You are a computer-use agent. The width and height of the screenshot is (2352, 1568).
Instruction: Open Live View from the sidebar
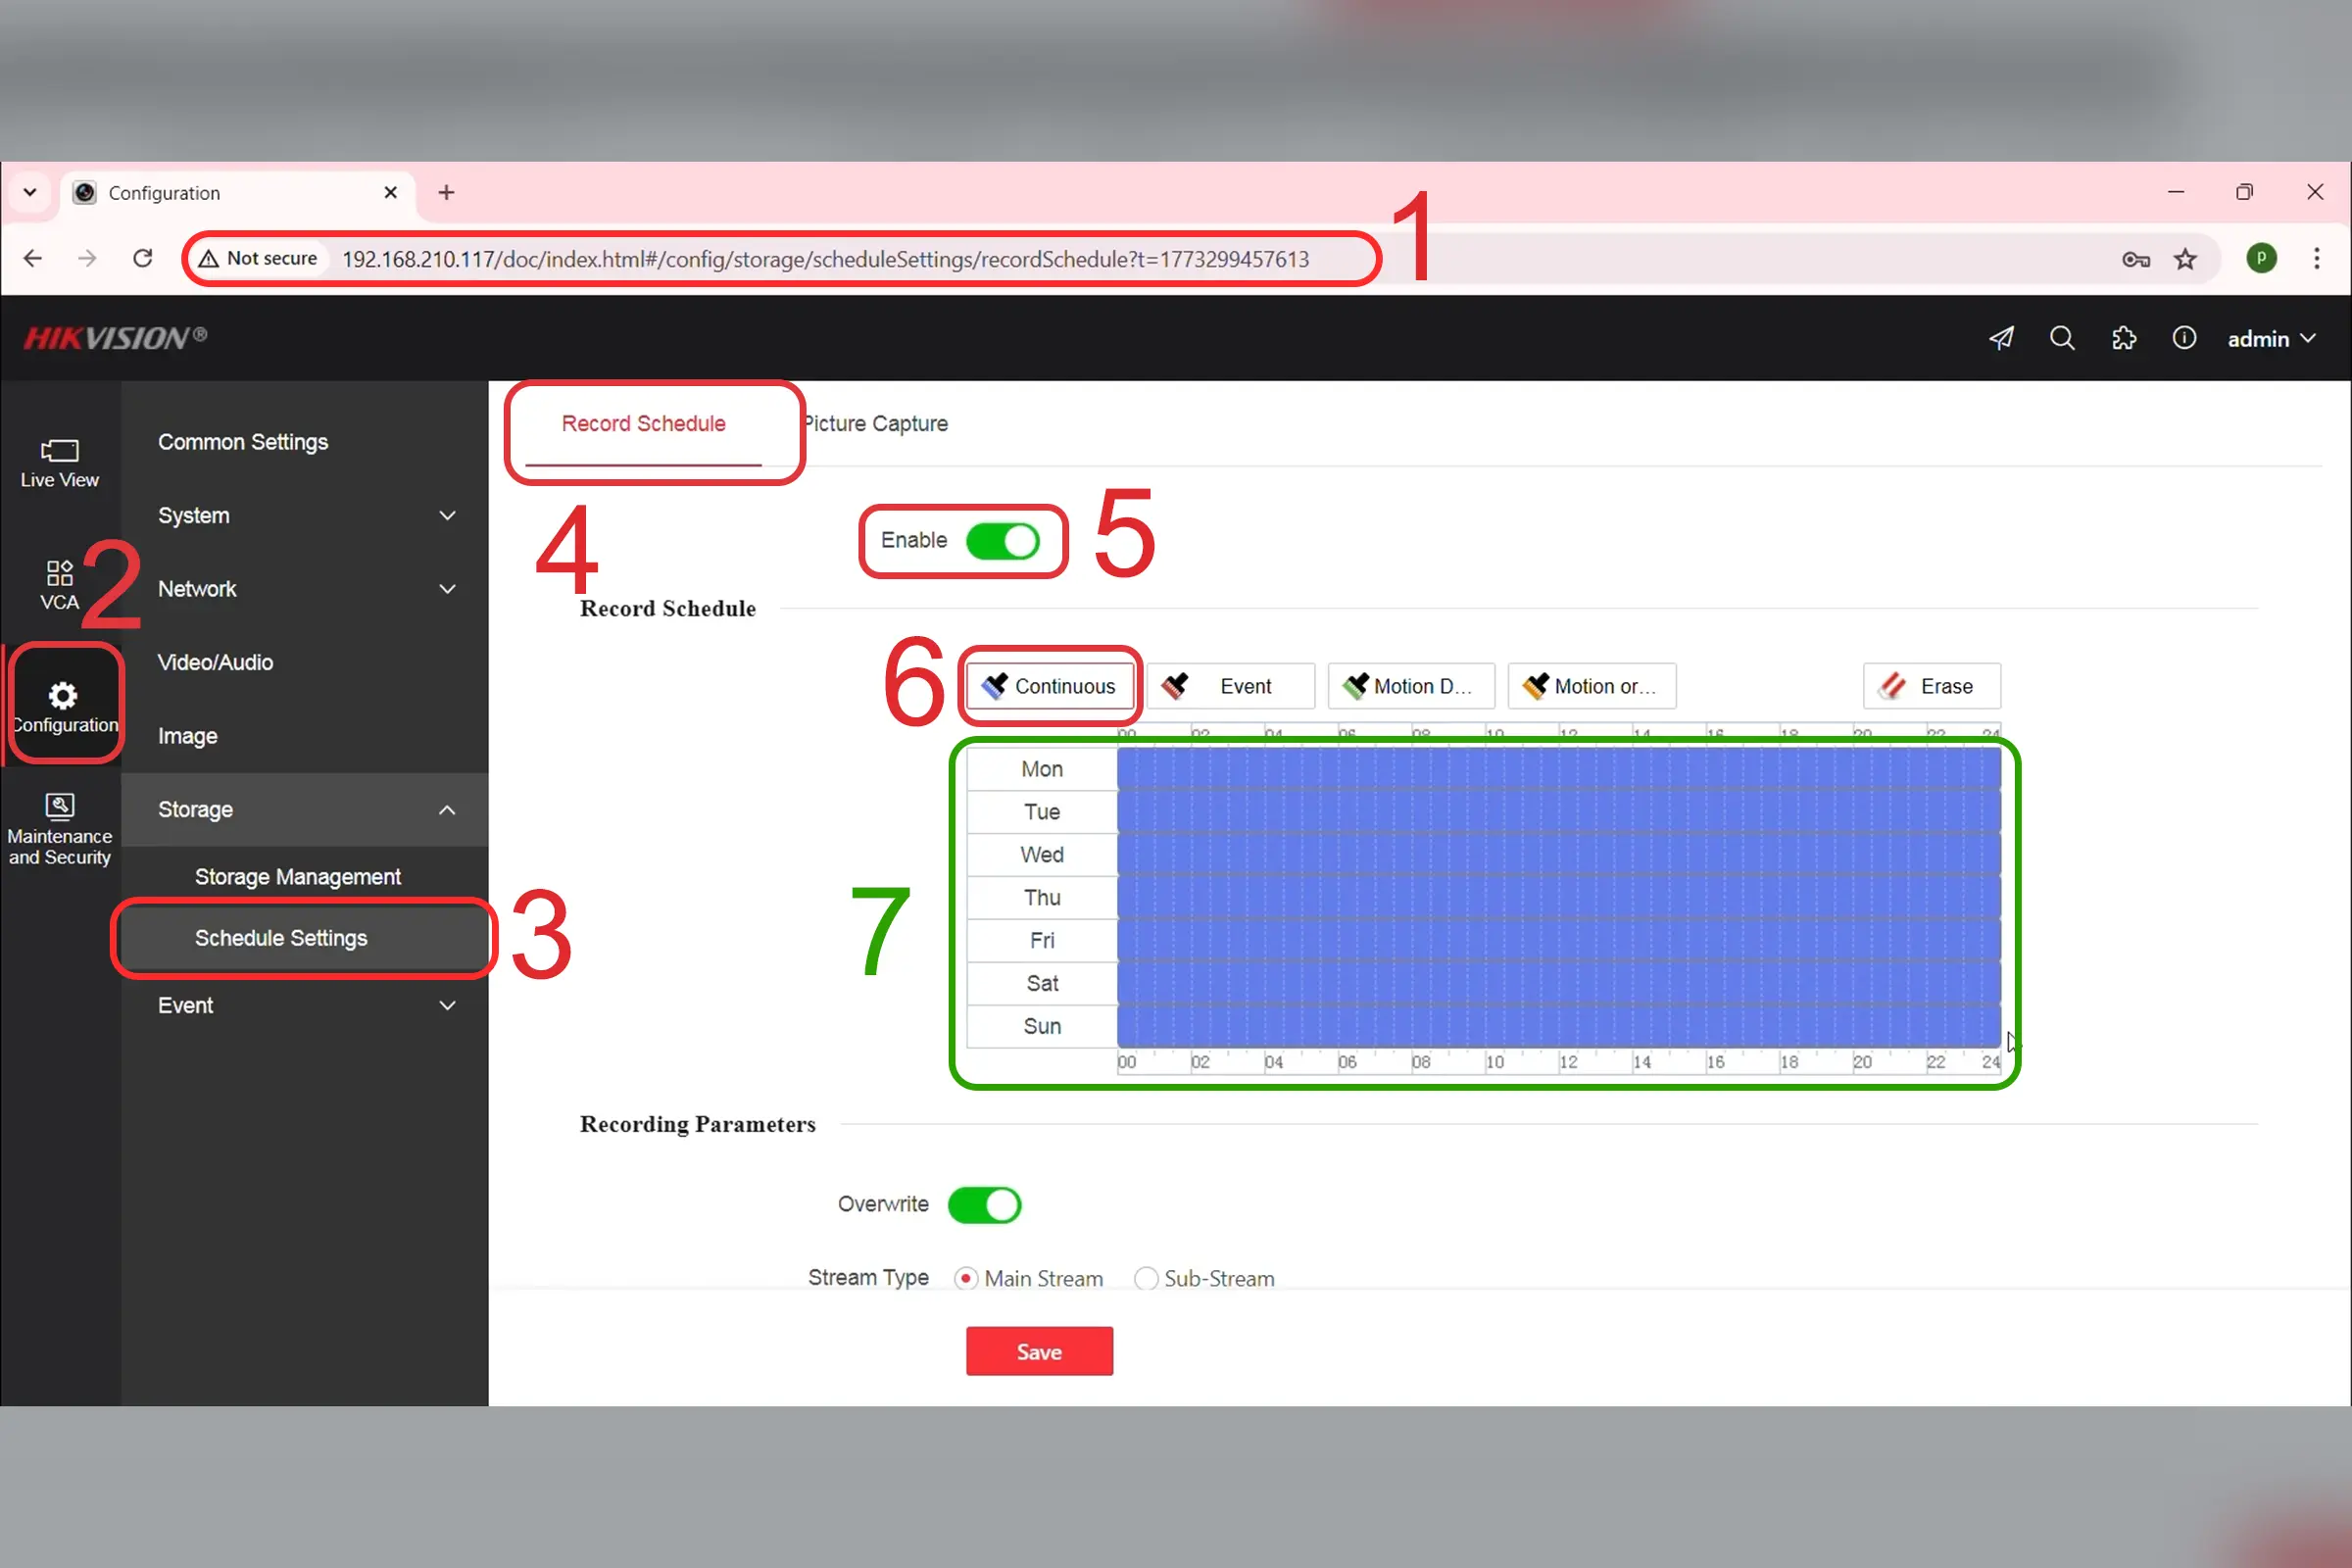(x=59, y=462)
